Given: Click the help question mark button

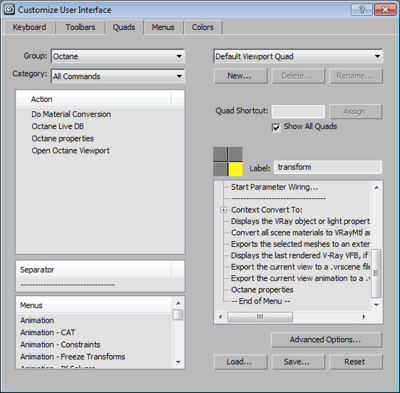Looking at the screenshot, I should tap(362, 9).
